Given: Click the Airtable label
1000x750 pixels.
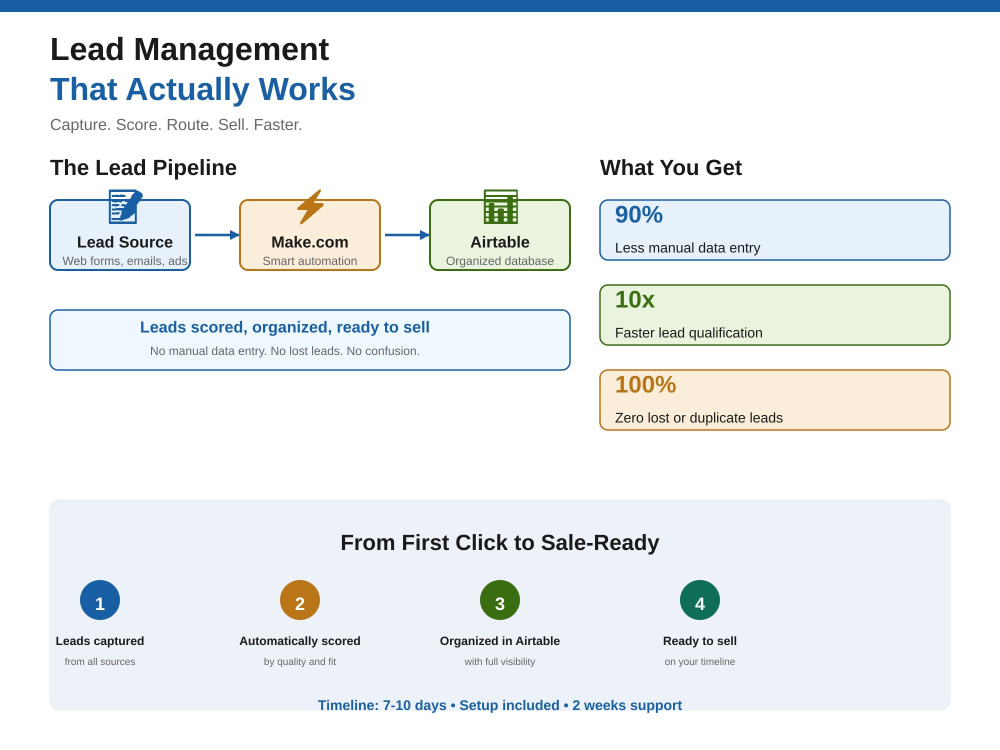Looking at the screenshot, I should point(500,242).
